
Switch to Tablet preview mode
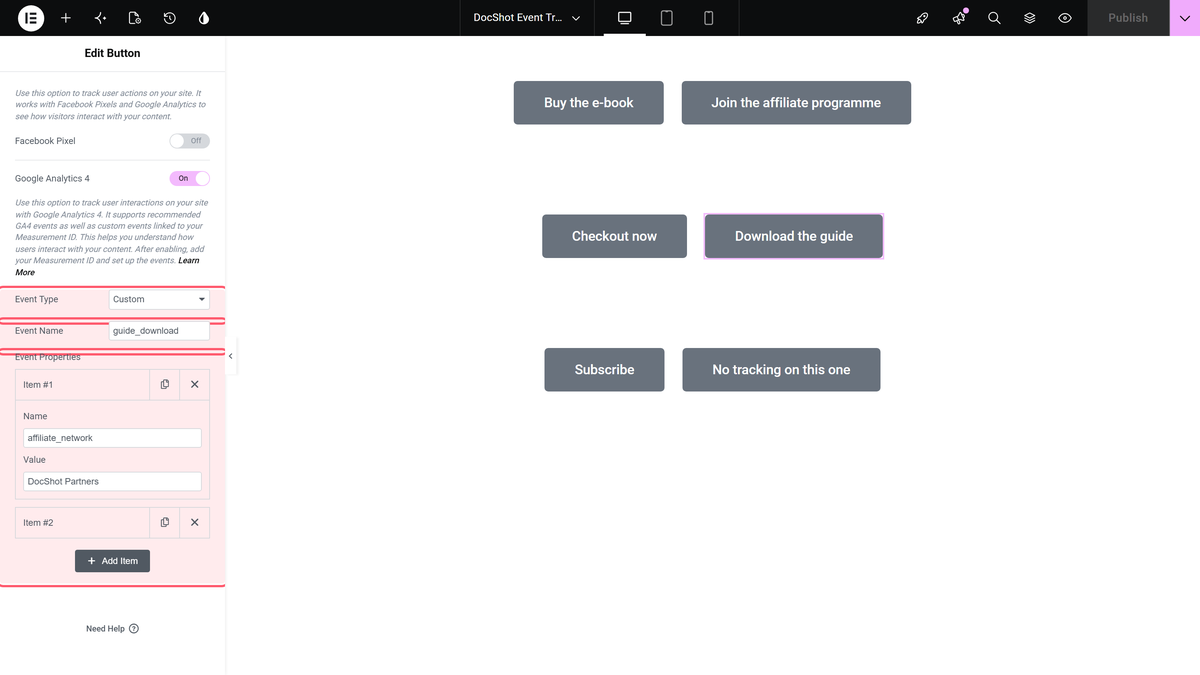click(x=667, y=18)
